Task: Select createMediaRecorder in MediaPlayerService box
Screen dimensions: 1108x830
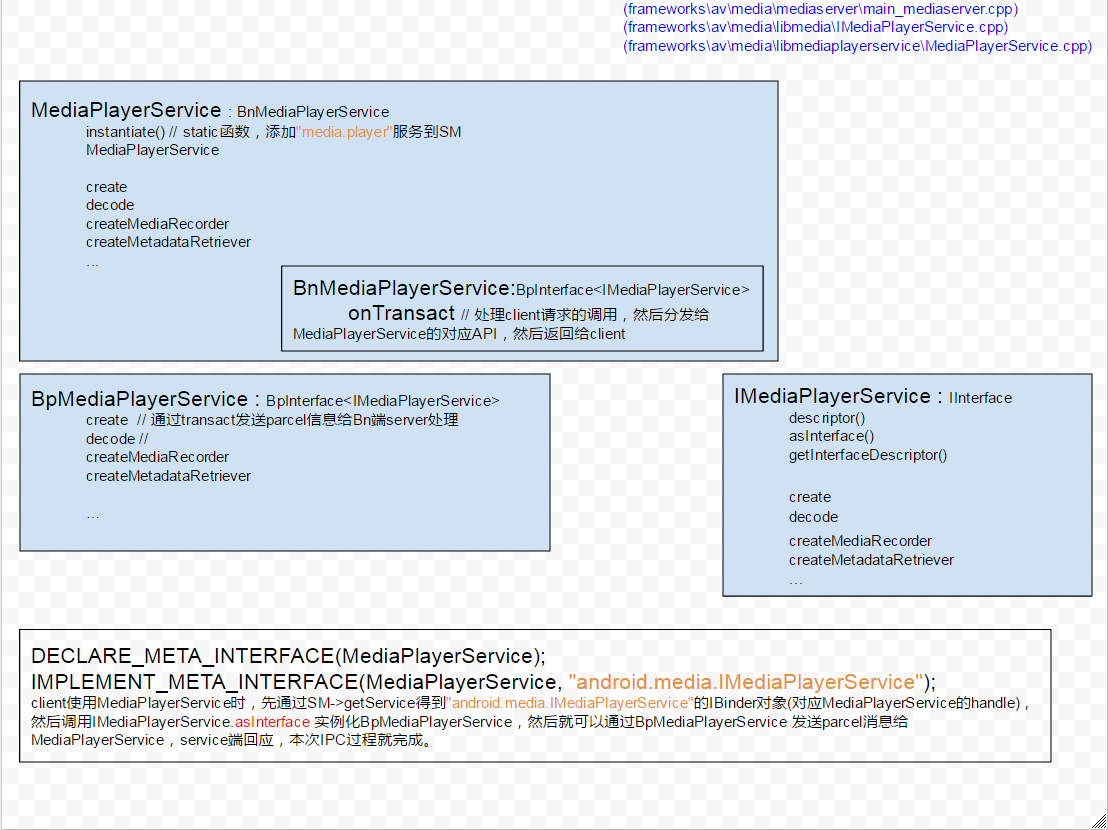Action: click(x=158, y=224)
